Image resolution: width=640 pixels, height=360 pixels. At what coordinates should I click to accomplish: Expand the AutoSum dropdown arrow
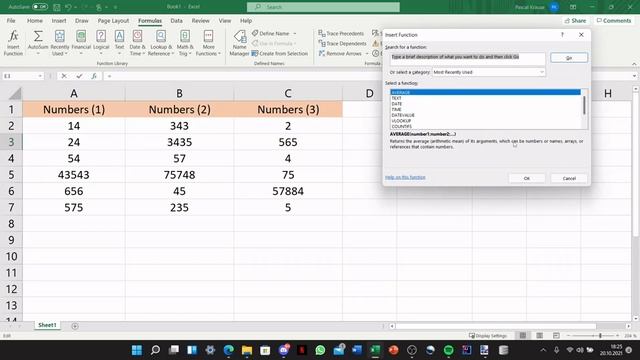coord(38,53)
